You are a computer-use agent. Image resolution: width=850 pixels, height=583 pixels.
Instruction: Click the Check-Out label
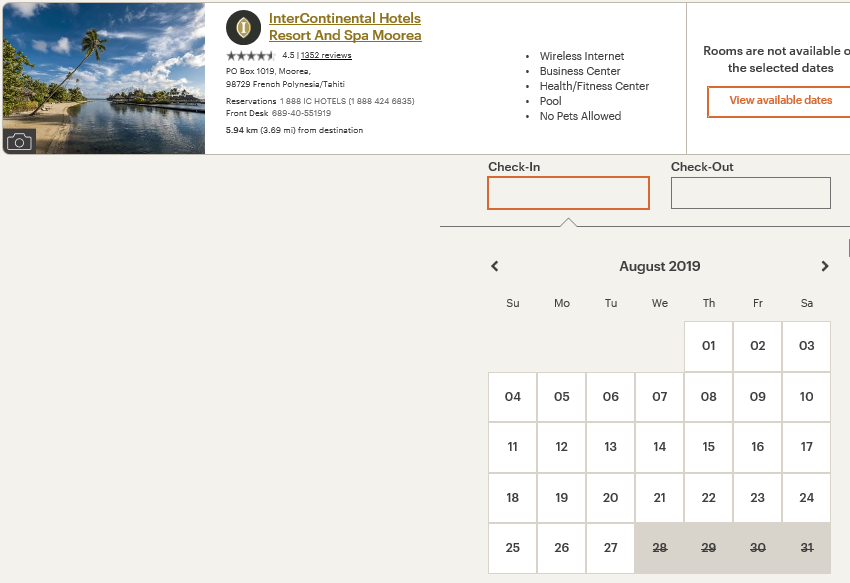tap(702, 167)
